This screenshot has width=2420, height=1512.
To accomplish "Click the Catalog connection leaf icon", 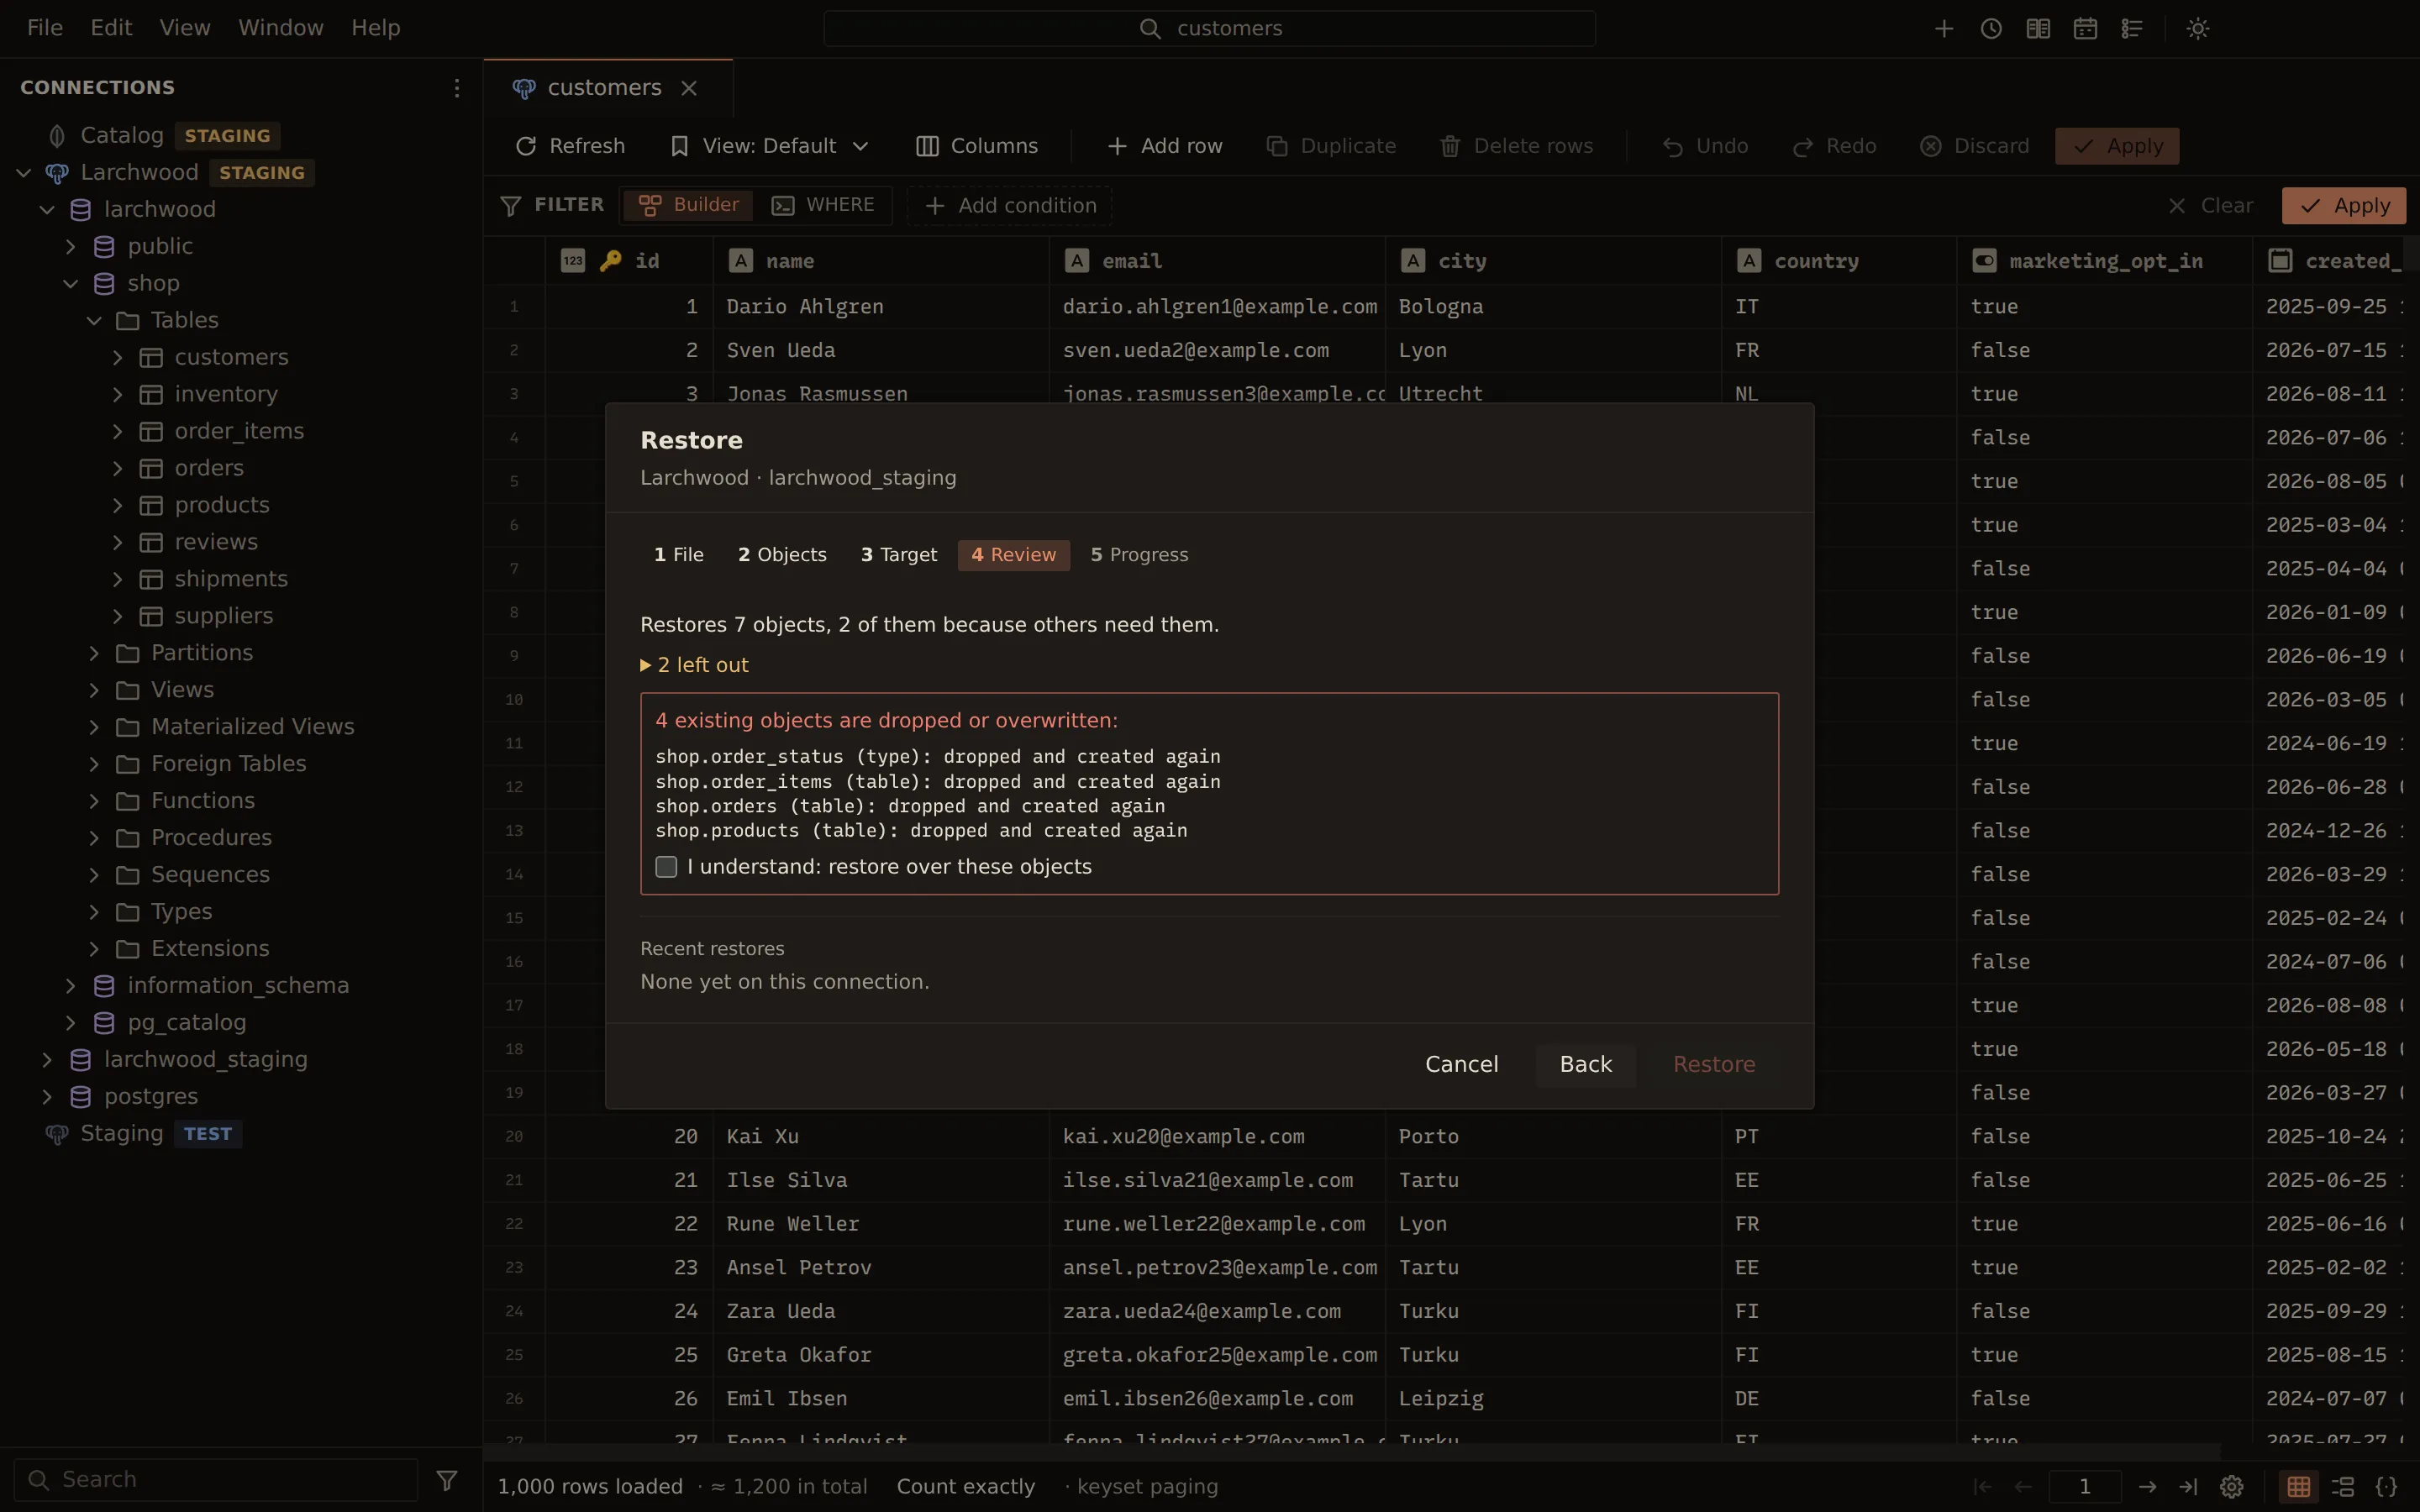I will click(57, 136).
